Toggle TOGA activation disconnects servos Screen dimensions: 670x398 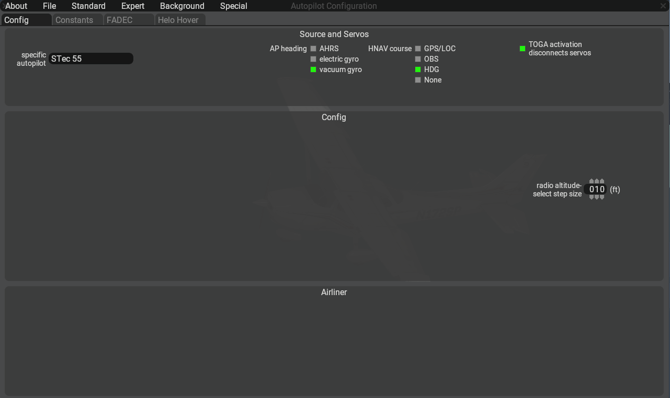tap(522, 49)
